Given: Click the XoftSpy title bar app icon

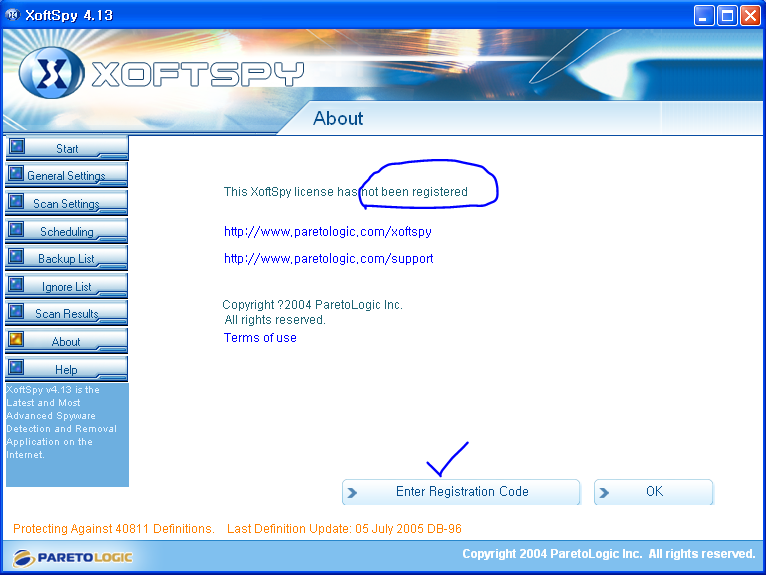Looking at the screenshot, I should tap(13, 15).
